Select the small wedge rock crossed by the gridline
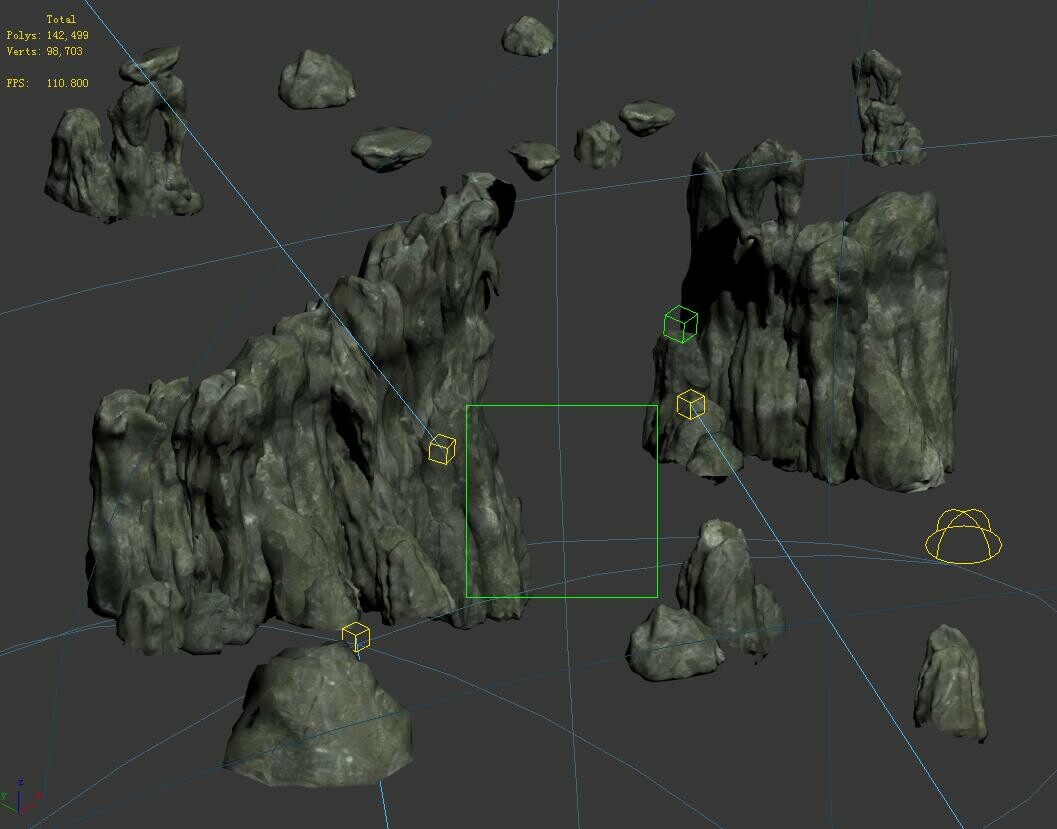The image size is (1057, 829). 536,158
